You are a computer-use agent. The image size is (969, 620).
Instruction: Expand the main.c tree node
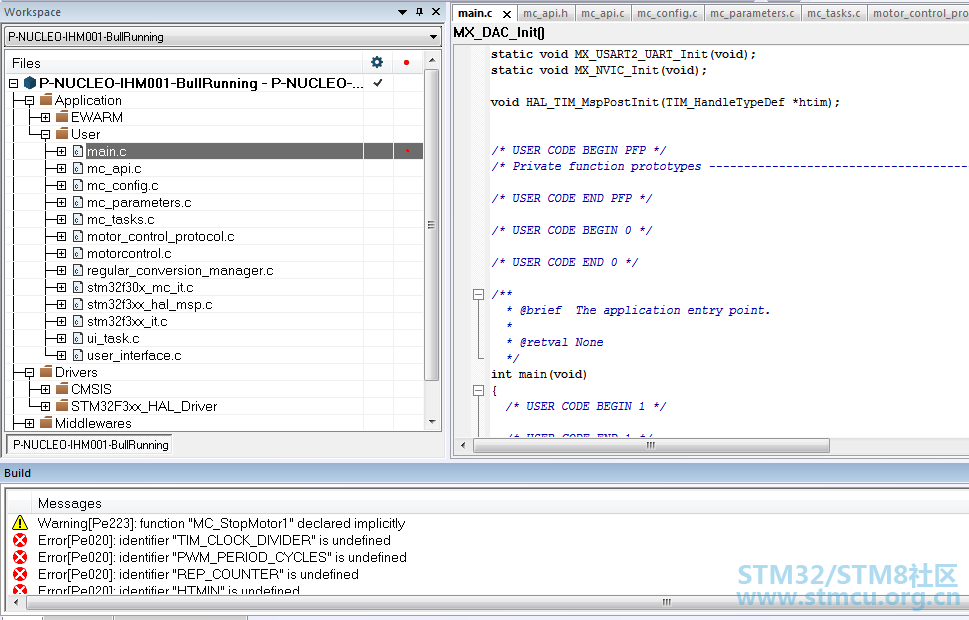pos(62,151)
